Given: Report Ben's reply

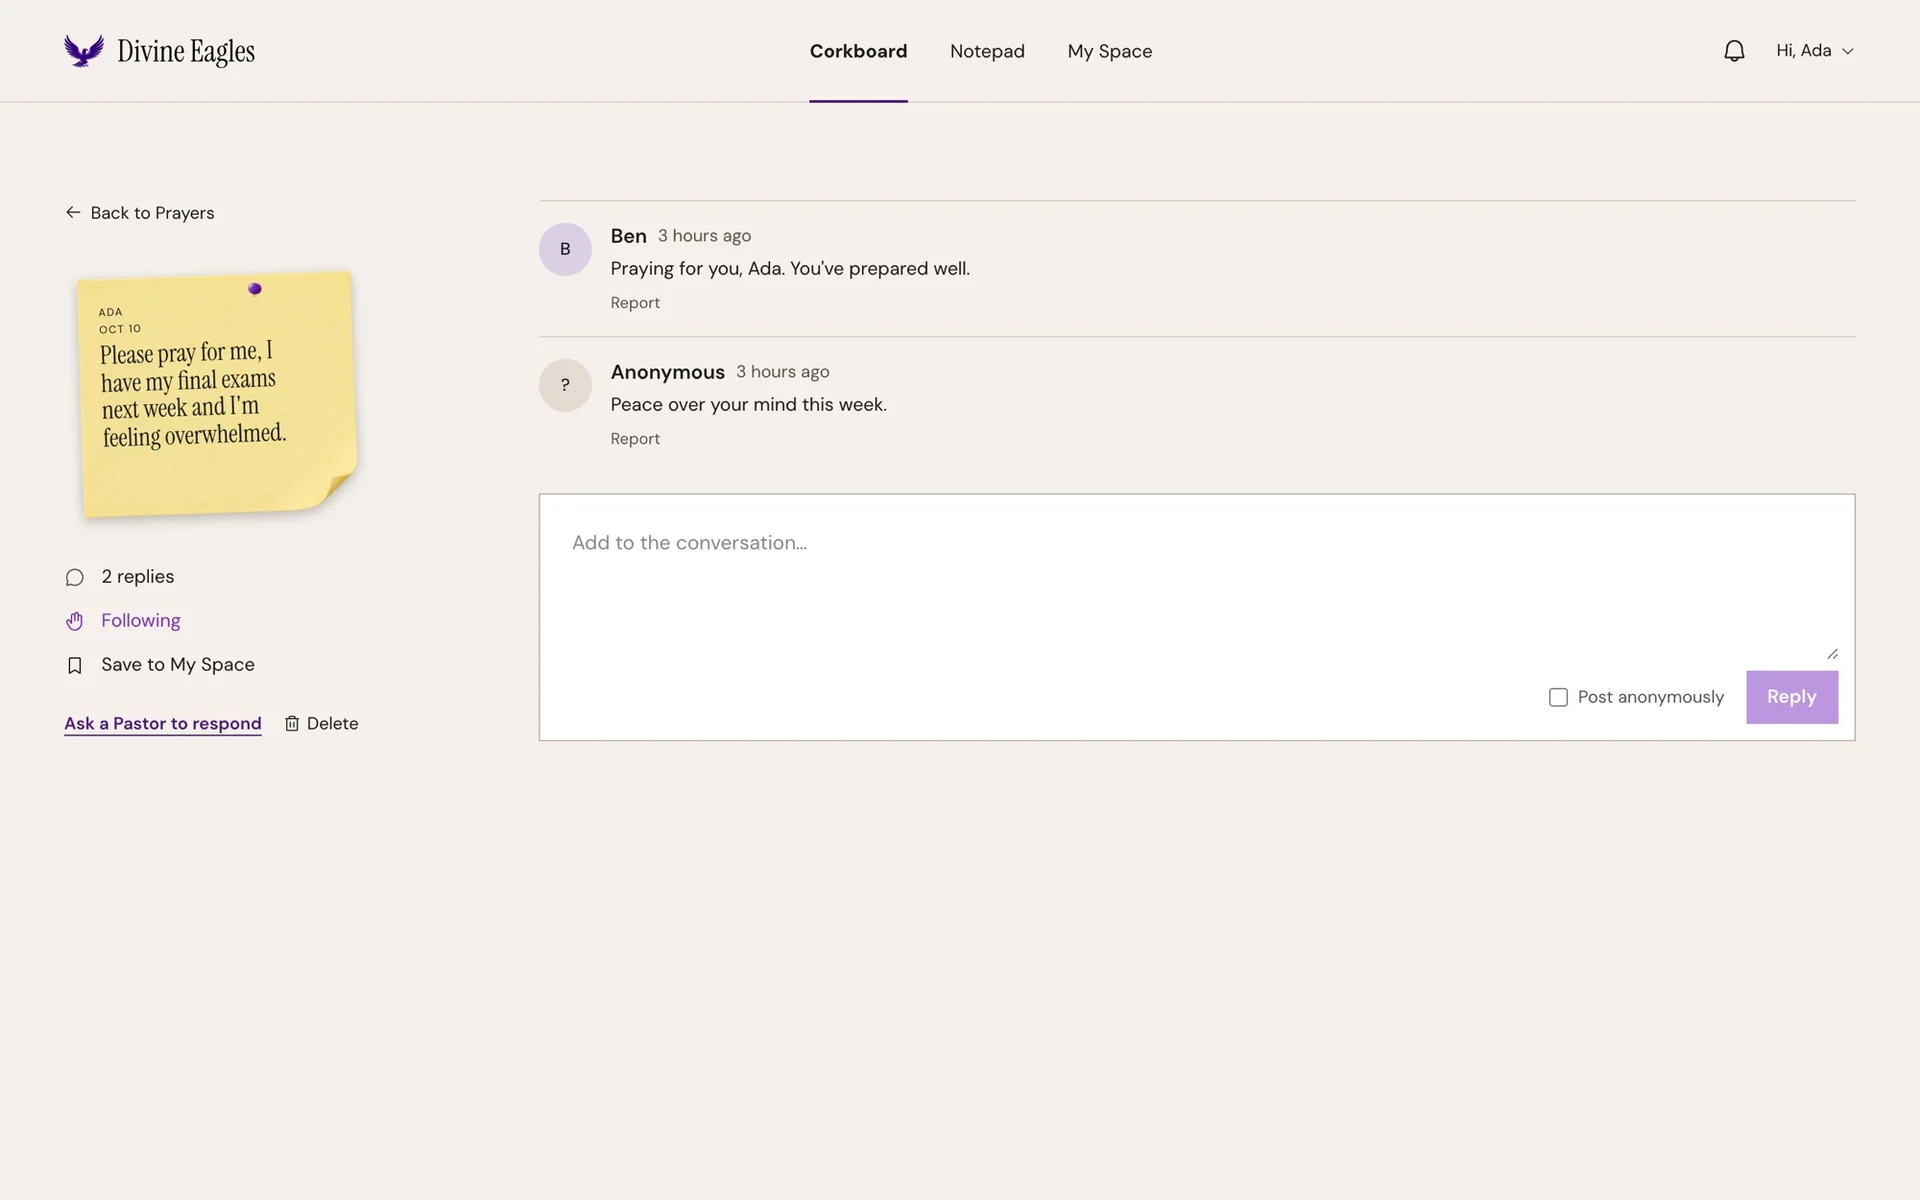Looking at the screenshot, I should pos(635,302).
